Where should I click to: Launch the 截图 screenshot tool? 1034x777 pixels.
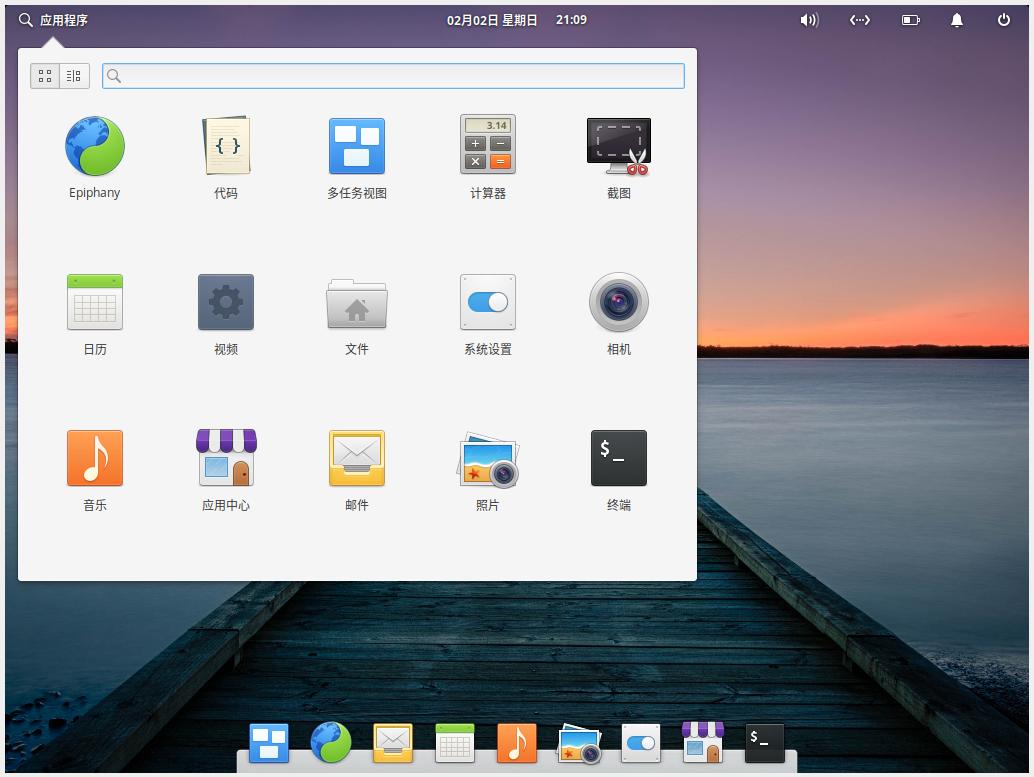point(618,145)
